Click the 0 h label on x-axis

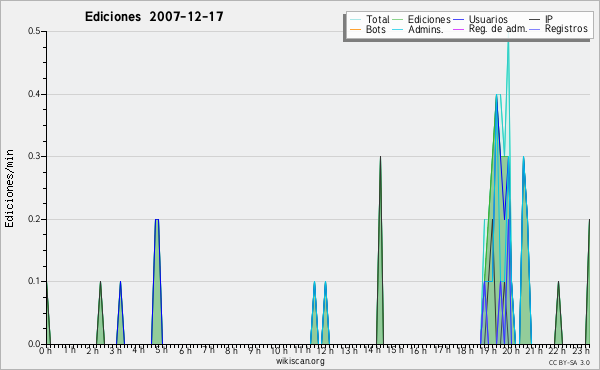click(45, 350)
